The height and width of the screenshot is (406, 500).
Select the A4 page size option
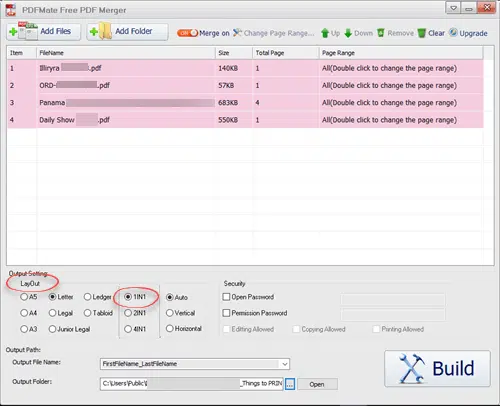click(x=24, y=313)
